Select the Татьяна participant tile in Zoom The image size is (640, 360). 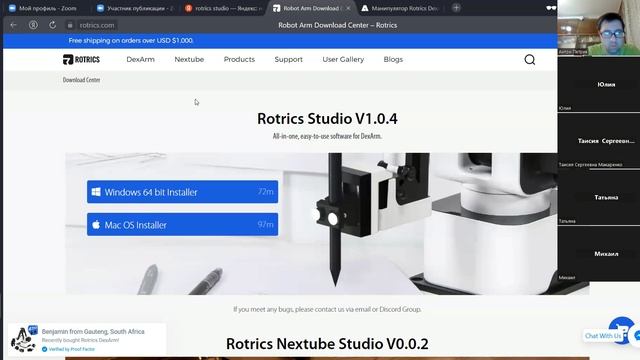(x=599, y=197)
